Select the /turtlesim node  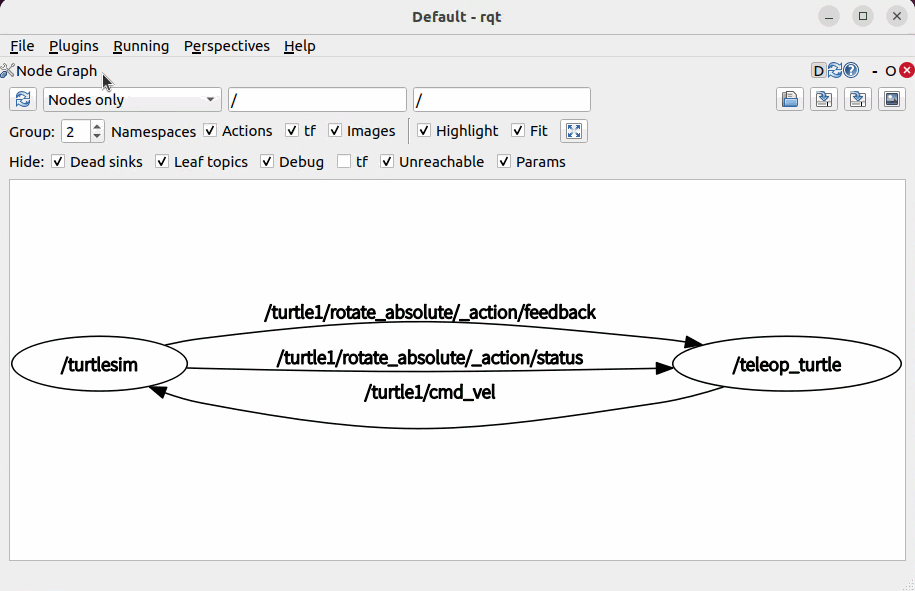tap(99, 364)
